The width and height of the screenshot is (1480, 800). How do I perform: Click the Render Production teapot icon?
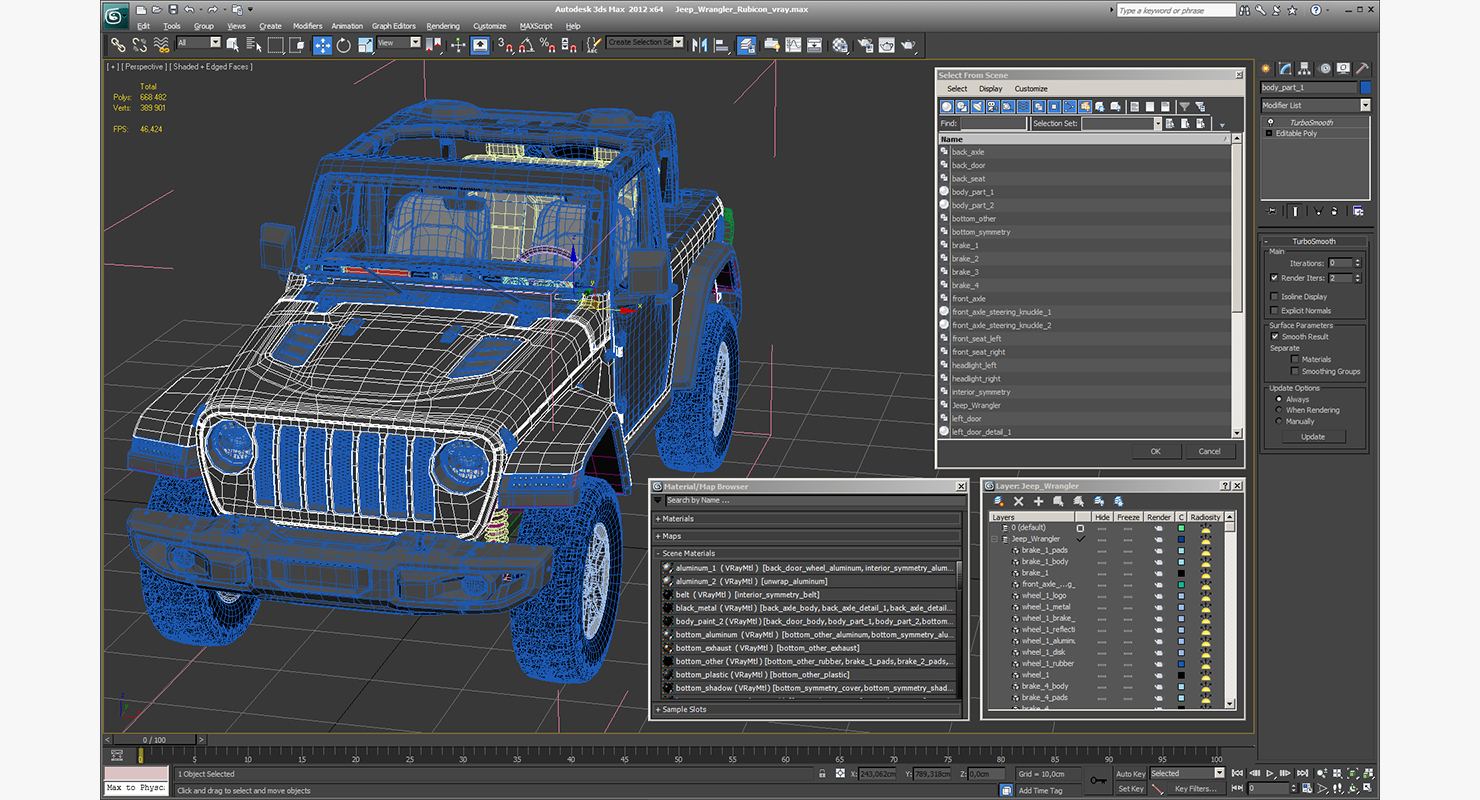(908, 45)
